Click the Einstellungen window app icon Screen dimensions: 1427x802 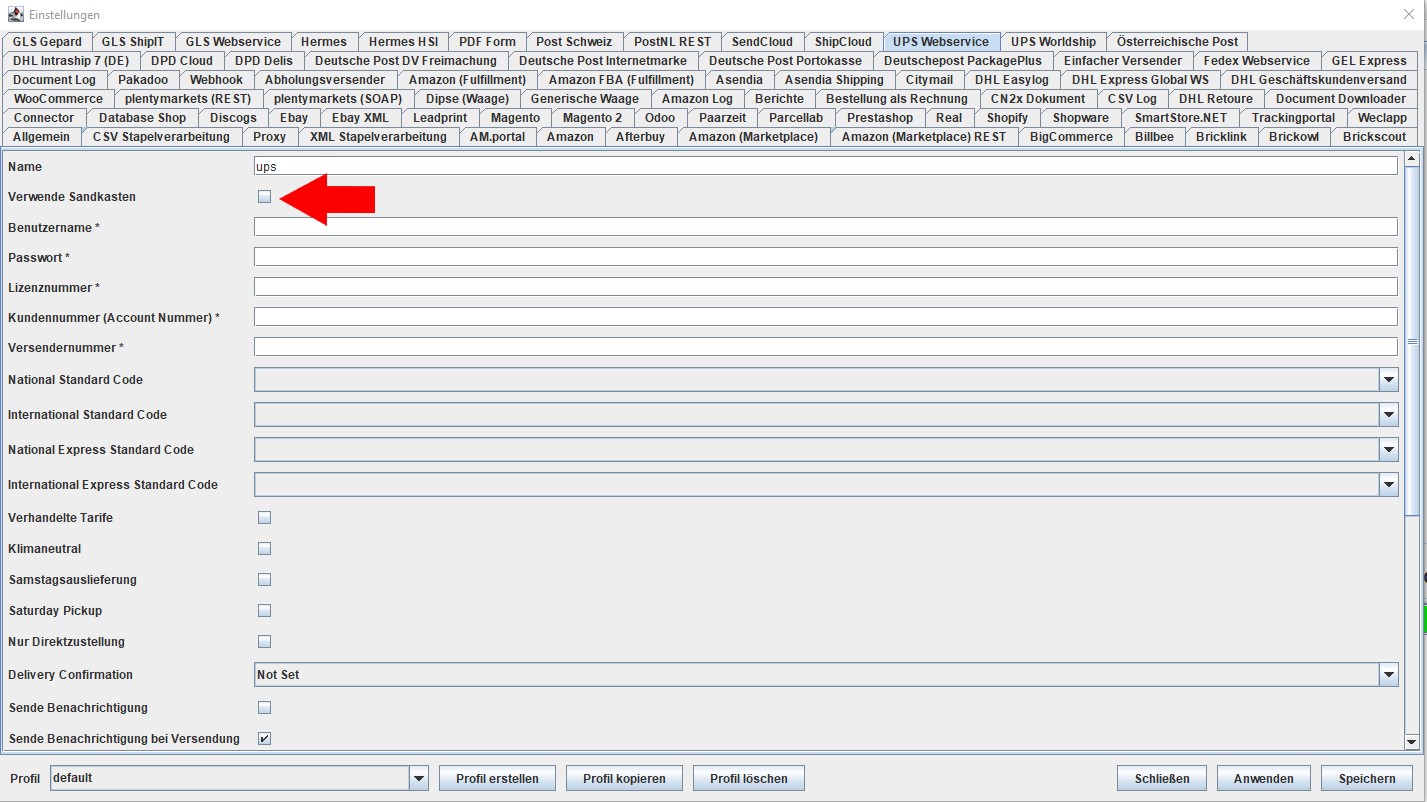(x=15, y=15)
